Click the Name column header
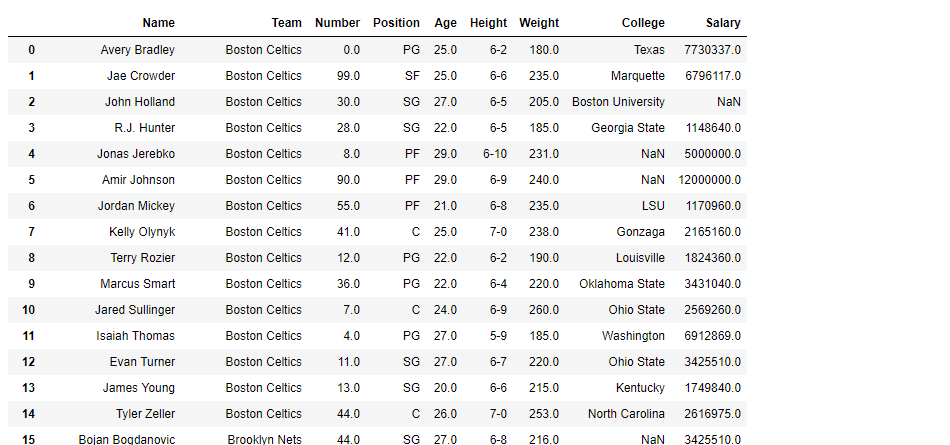Viewport: 950px width, 445px height. (x=158, y=23)
